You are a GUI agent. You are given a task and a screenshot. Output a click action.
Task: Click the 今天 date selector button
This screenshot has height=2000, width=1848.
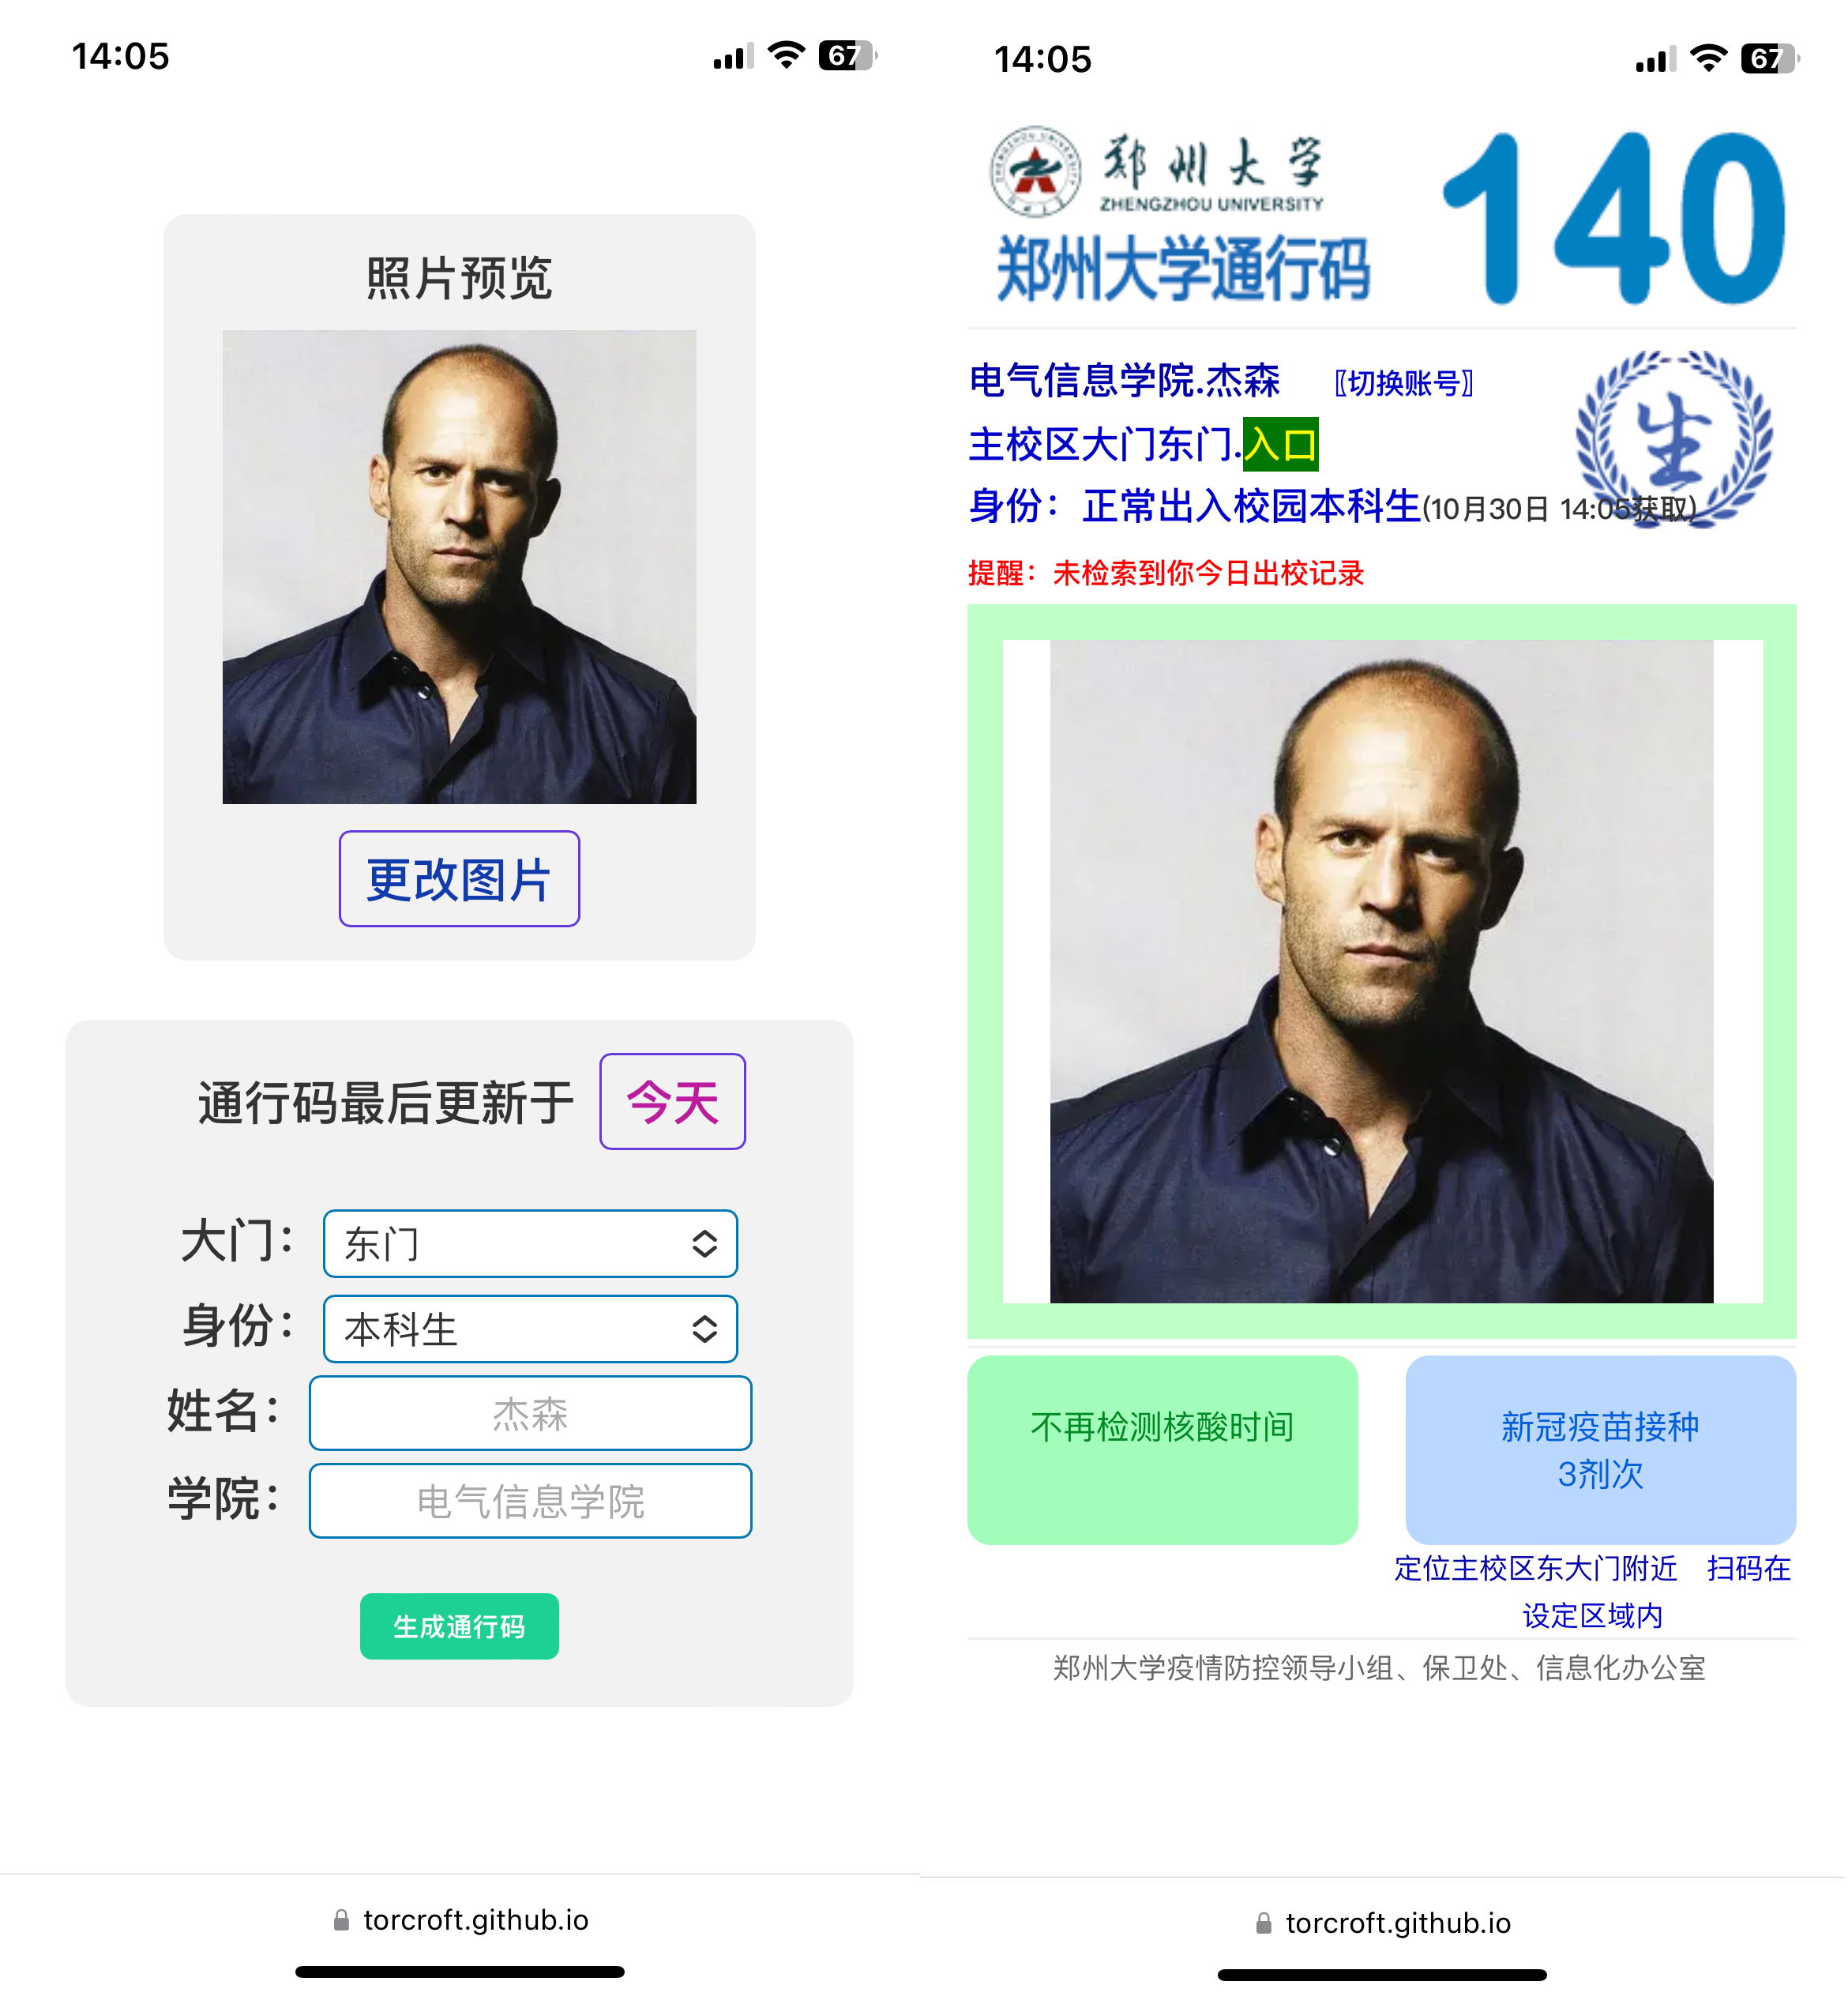[674, 1103]
